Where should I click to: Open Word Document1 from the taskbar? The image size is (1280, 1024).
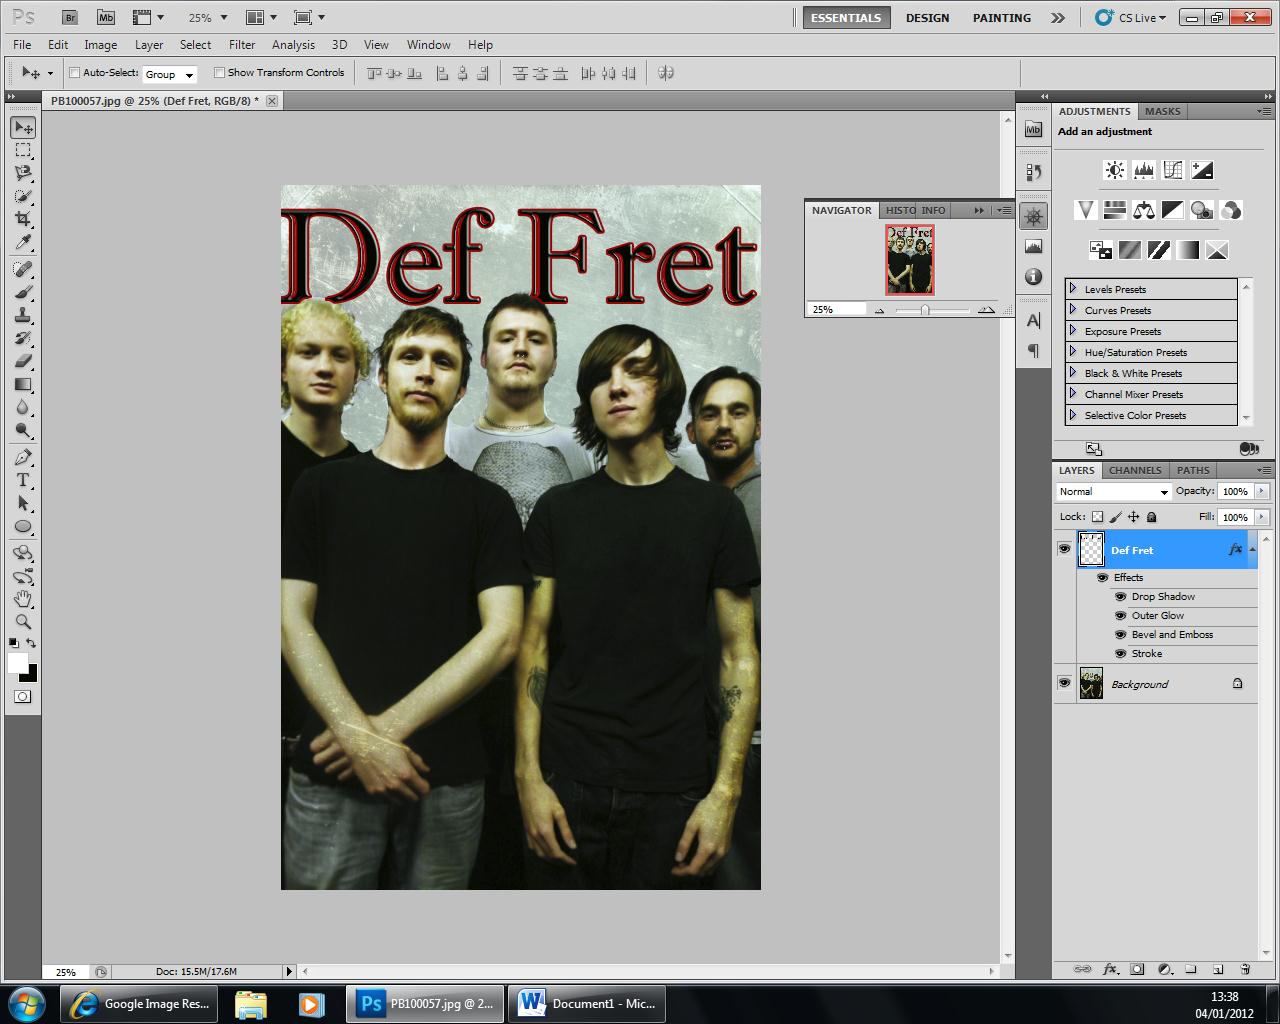click(587, 1003)
